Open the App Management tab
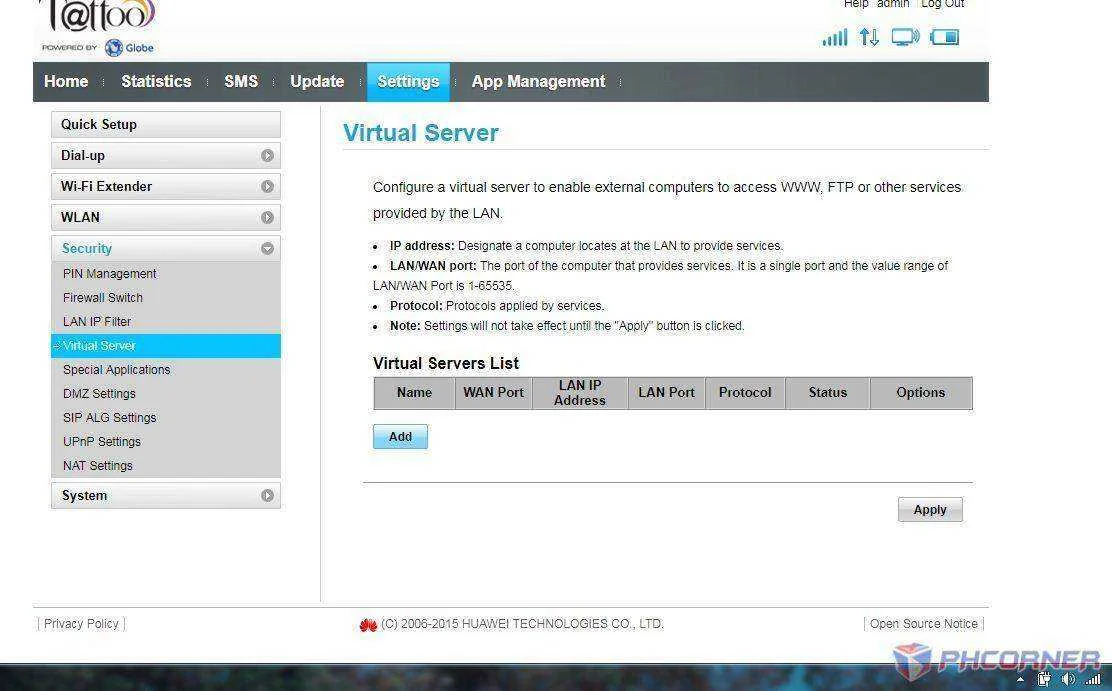This screenshot has width=1112, height=691. point(538,82)
